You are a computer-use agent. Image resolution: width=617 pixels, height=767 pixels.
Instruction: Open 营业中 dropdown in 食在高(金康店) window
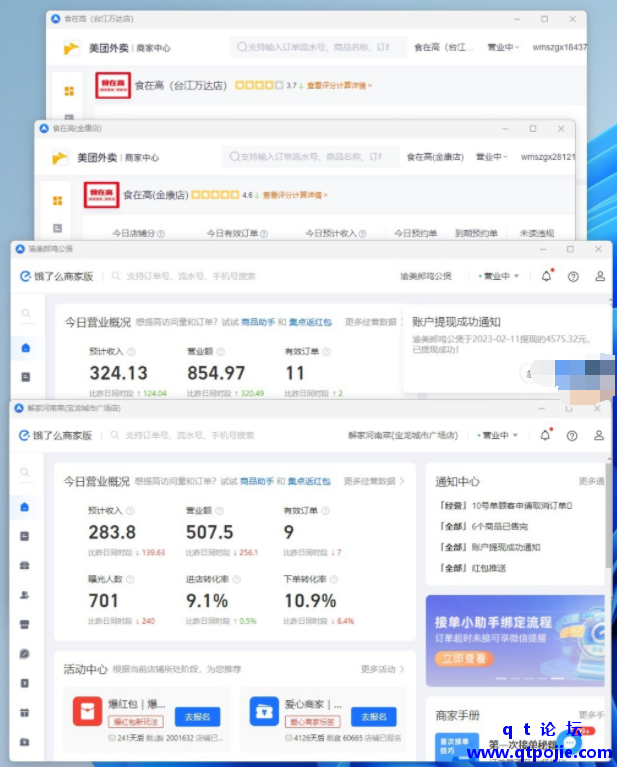tap(492, 157)
